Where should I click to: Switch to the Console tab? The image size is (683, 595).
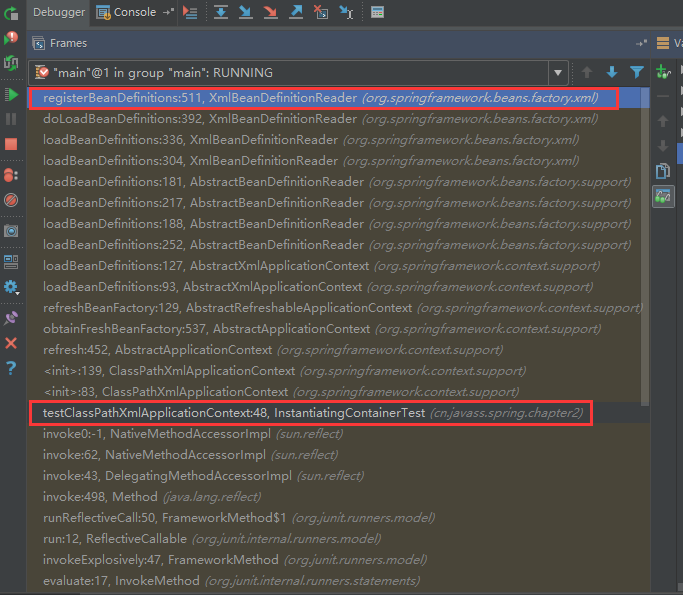click(135, 12)
